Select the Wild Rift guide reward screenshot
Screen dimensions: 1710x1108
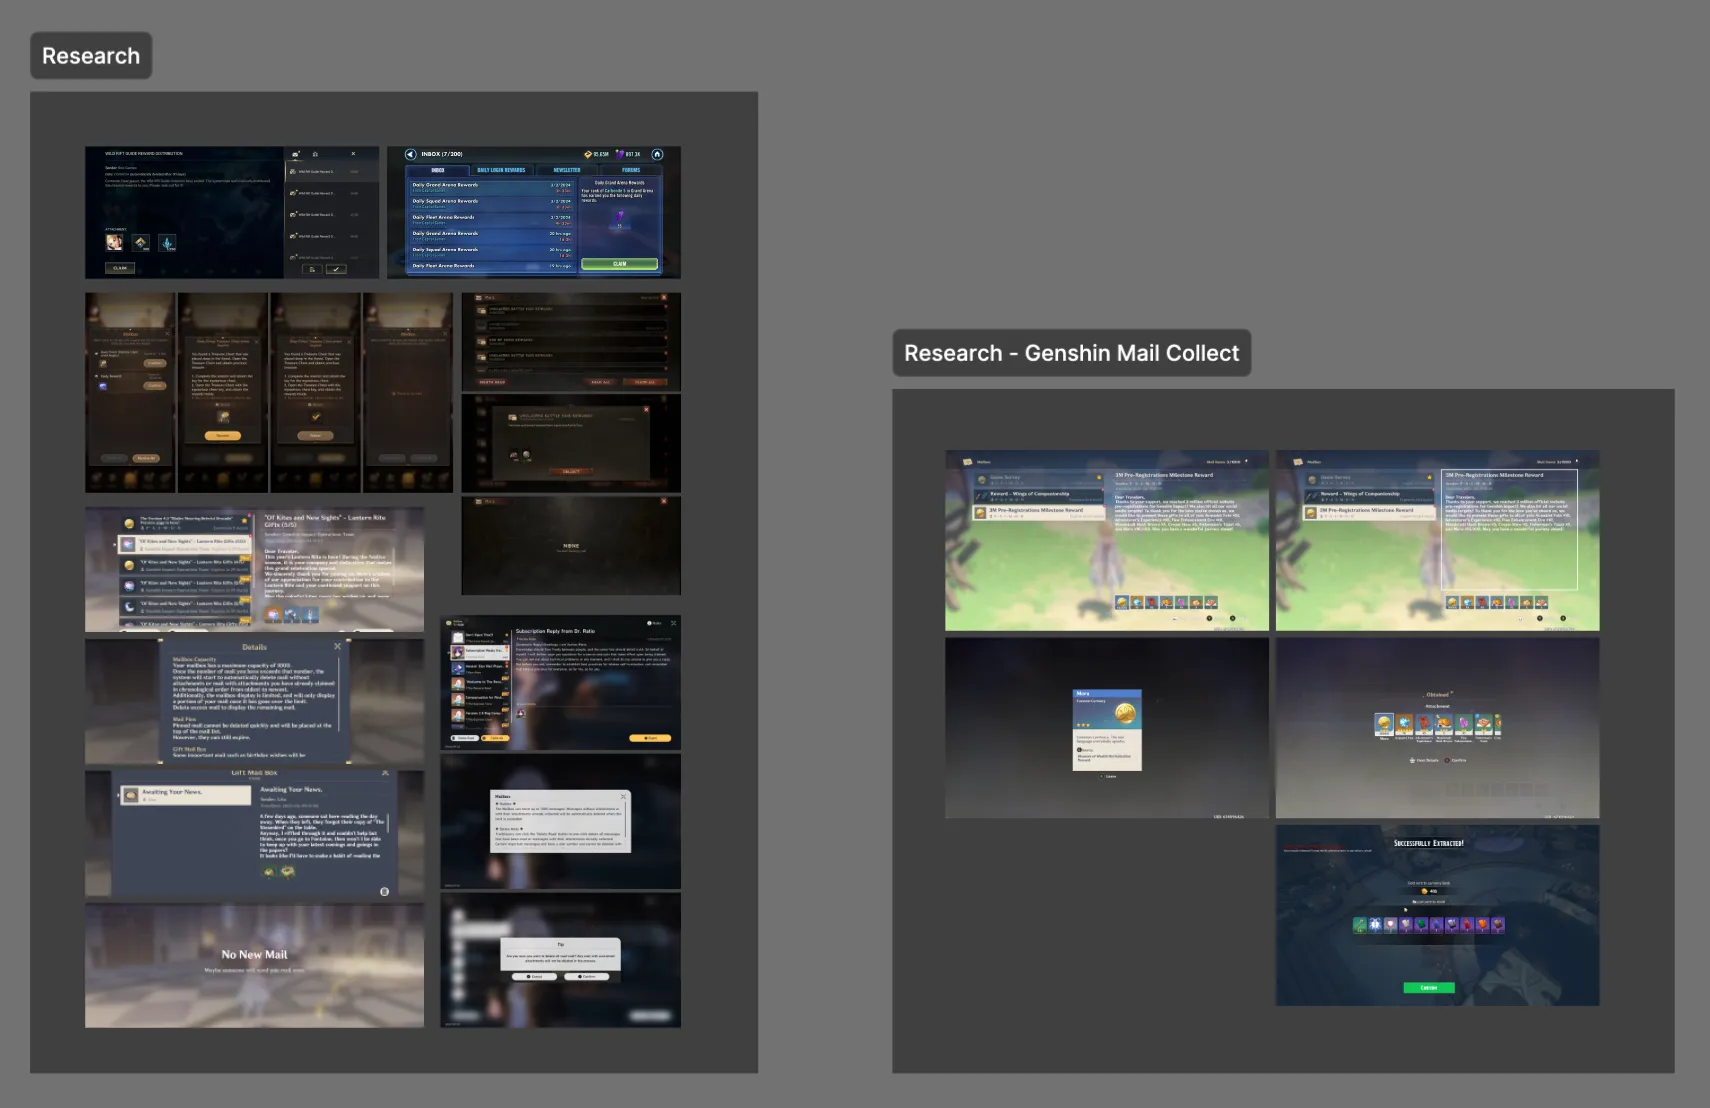pos(232,213)
